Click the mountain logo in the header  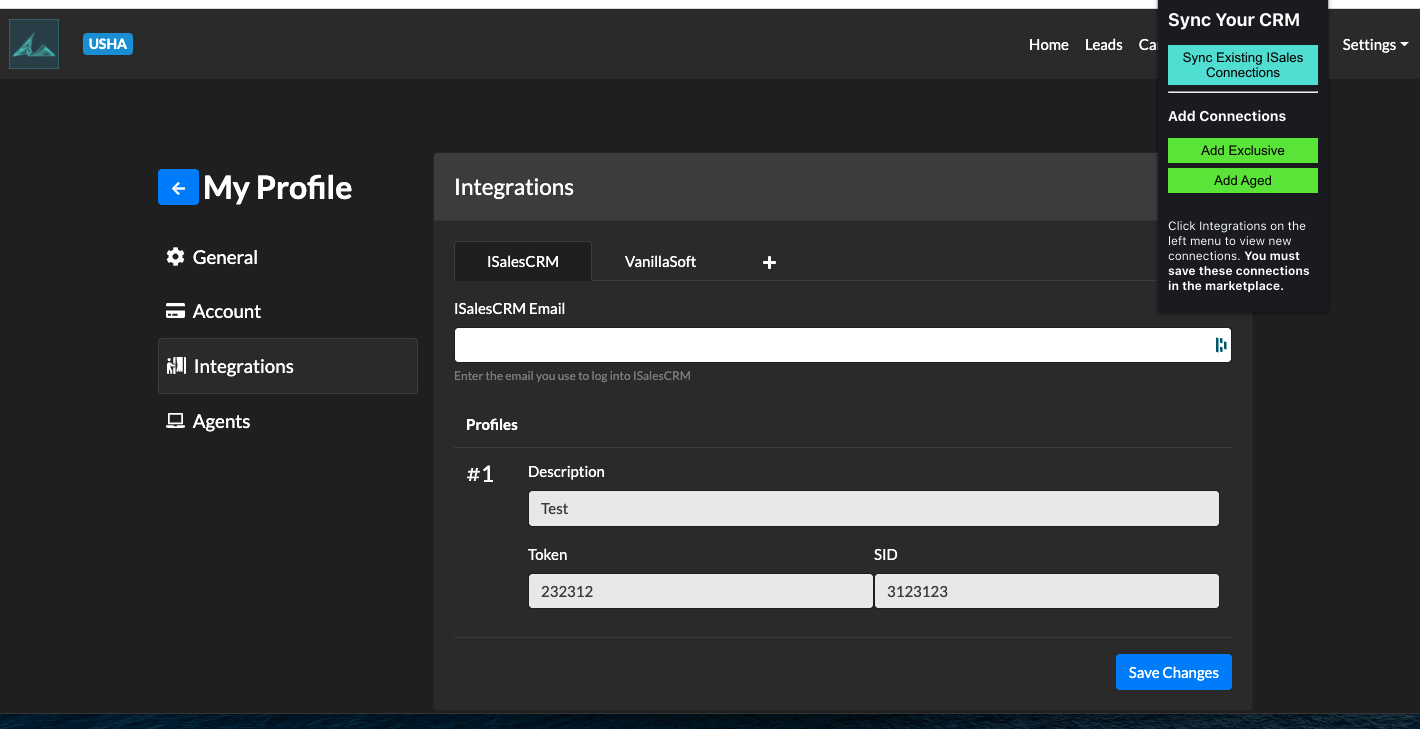34,45
